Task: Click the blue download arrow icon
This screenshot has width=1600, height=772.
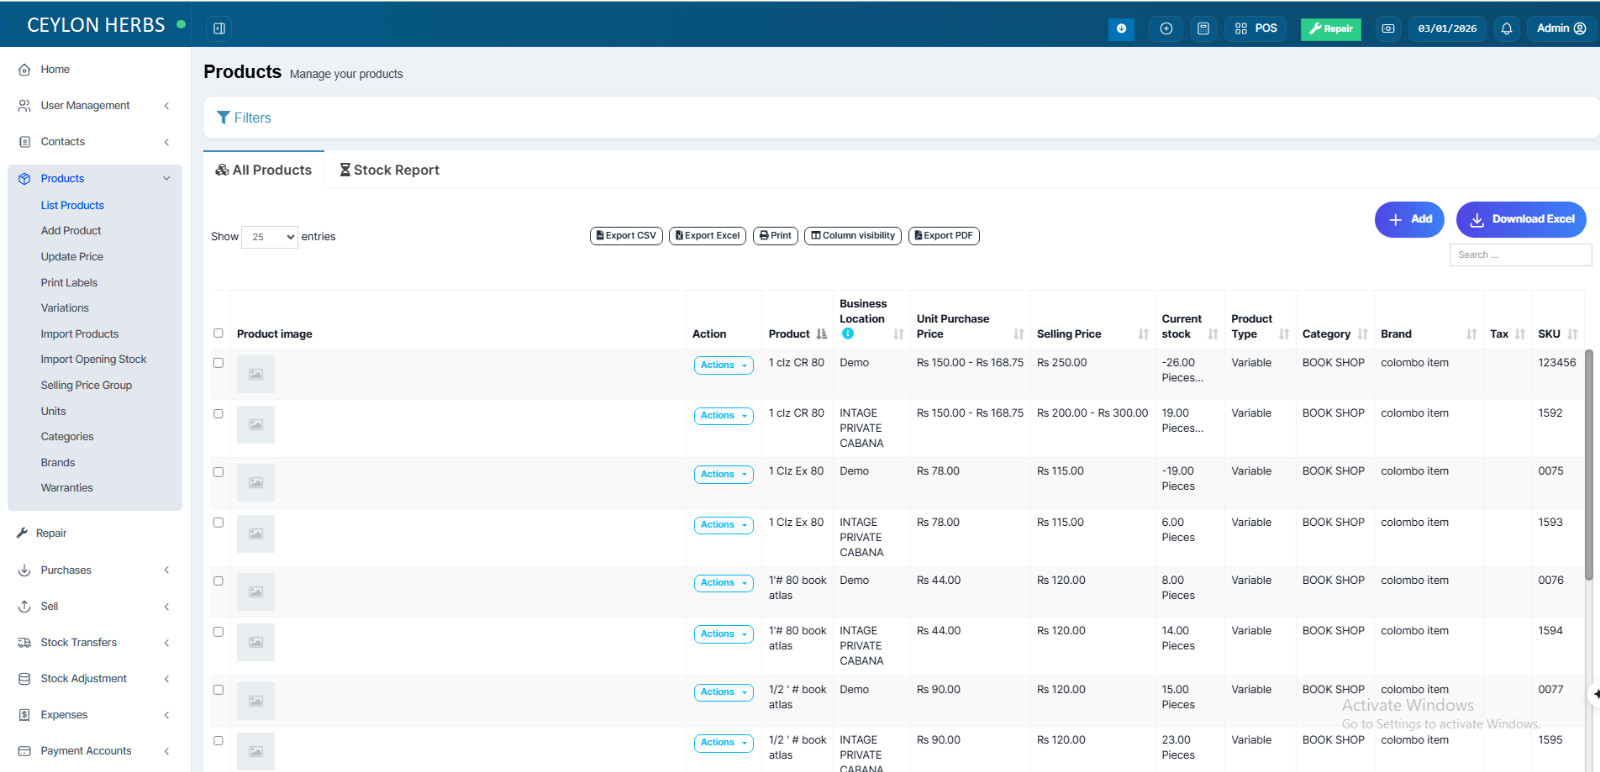Action: [x=1121, y=28]
